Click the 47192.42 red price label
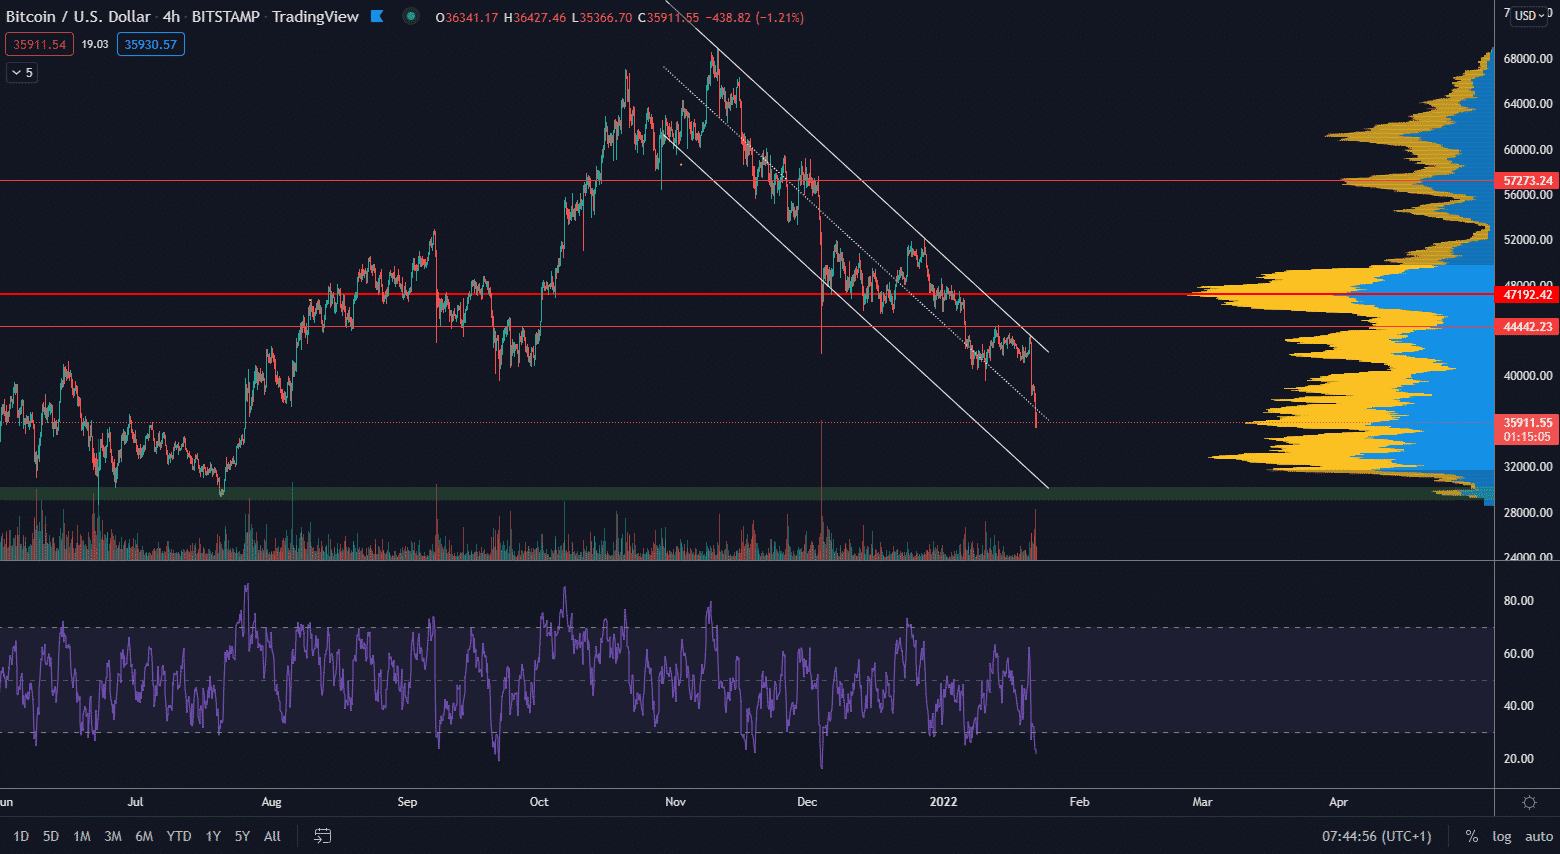Viewport: 1560px width, 854px height. point(1527,294)
